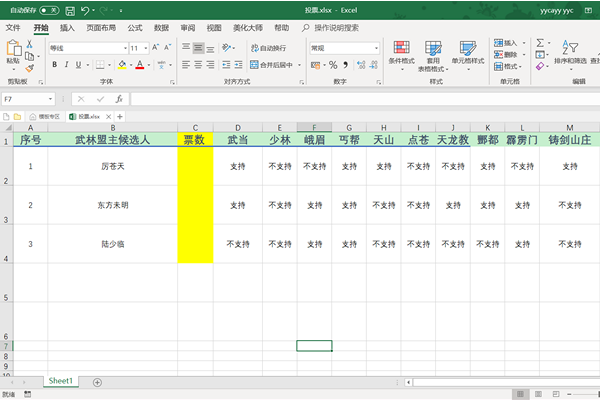This screenshot has height=400, width=600.
Task: Select the Format Painter brush icon
Action: (30, 68)
